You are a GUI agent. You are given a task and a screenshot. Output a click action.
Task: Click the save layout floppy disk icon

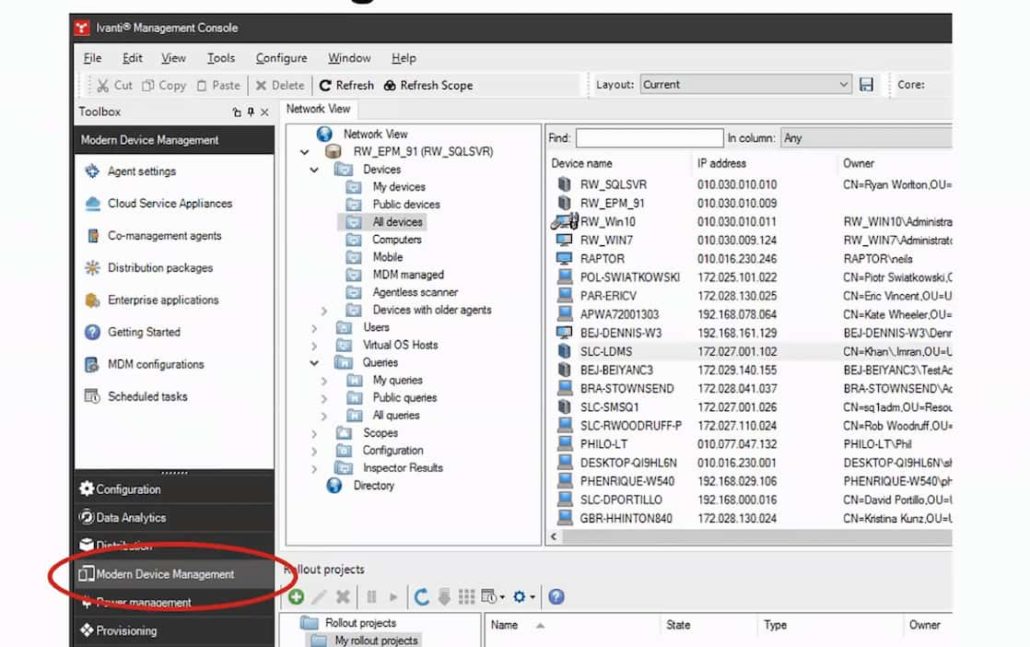pyautogui.click(x=866, y=85)
